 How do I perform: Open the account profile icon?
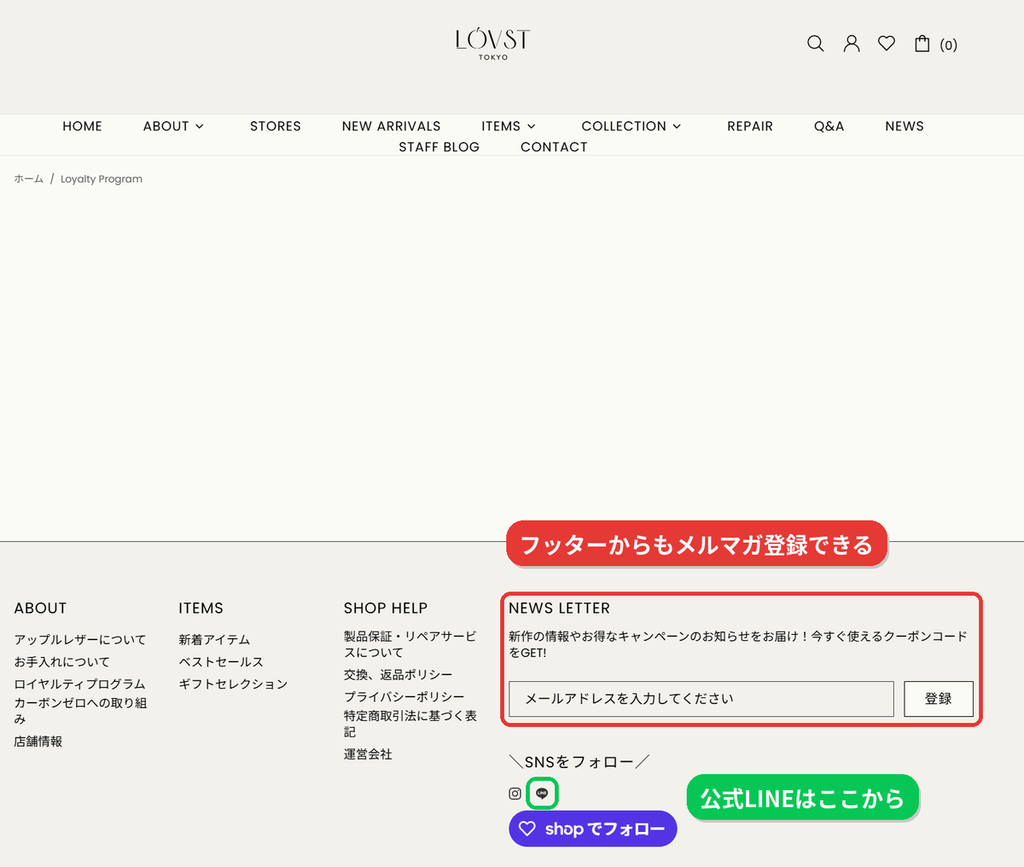pyautogui.click(x=852, y=44)
